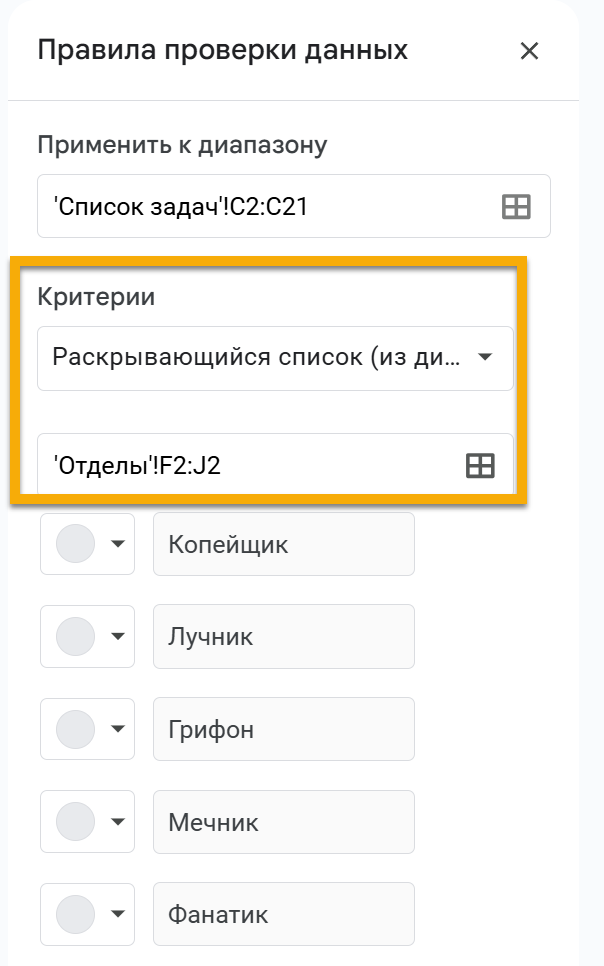Expand color arrow next to Фанатик
Viewport: 604px width, 966px height.
[117, 913]
